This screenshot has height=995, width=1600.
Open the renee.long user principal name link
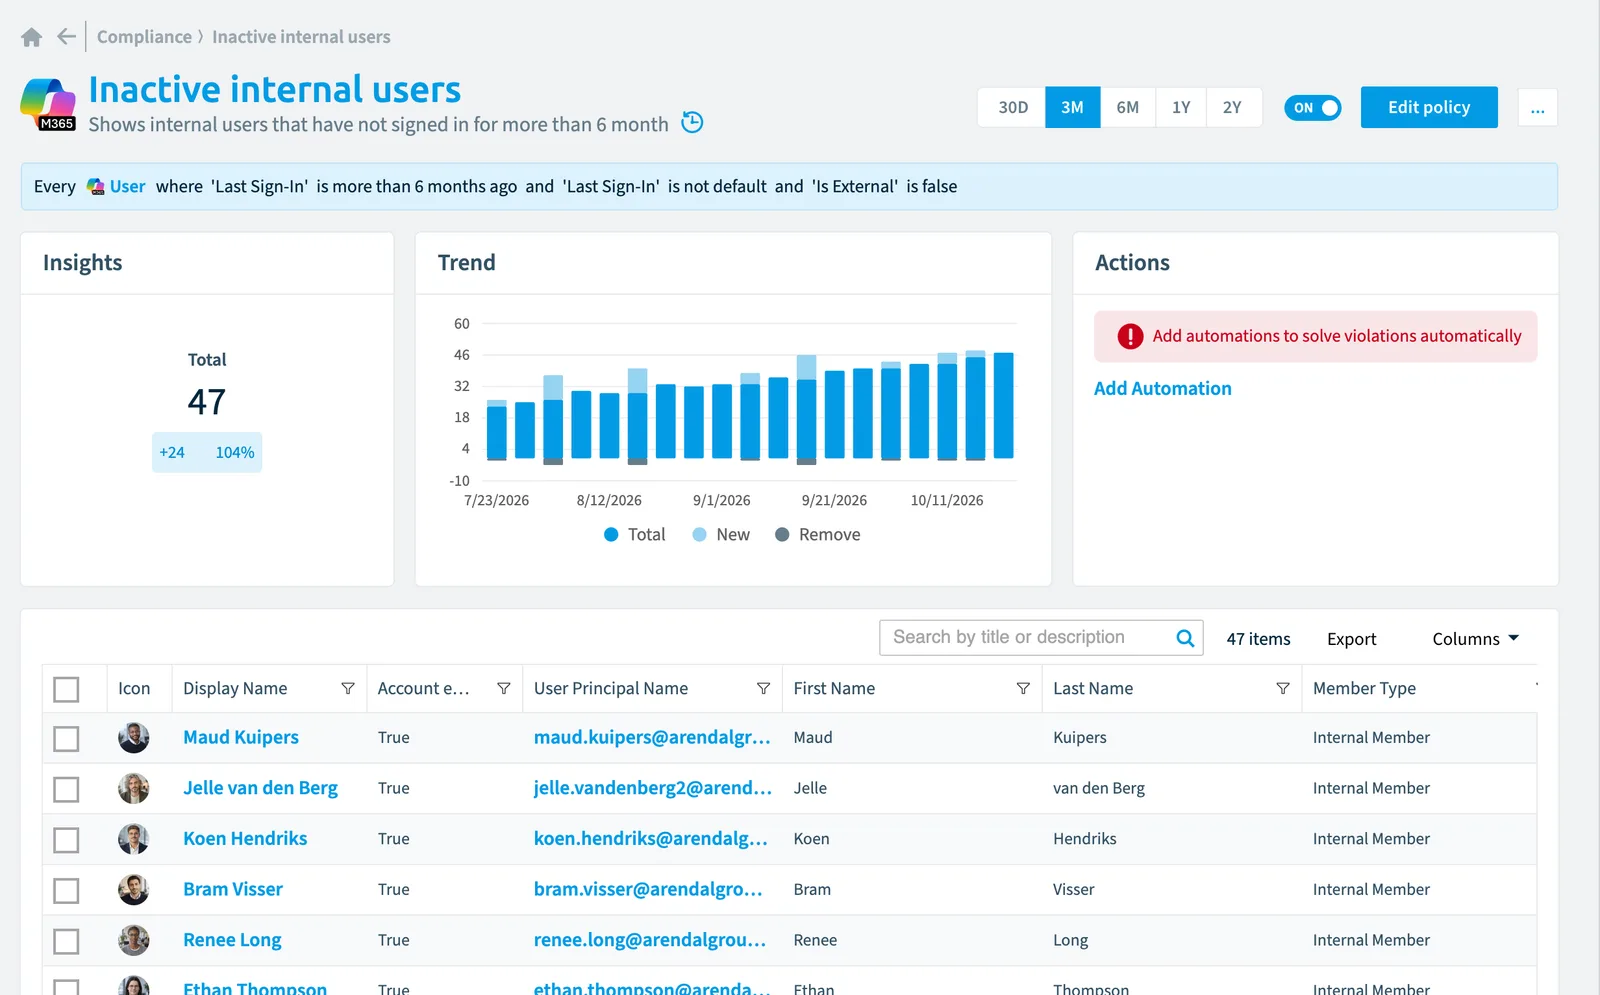pyautogui.click(x=650, y=940)
